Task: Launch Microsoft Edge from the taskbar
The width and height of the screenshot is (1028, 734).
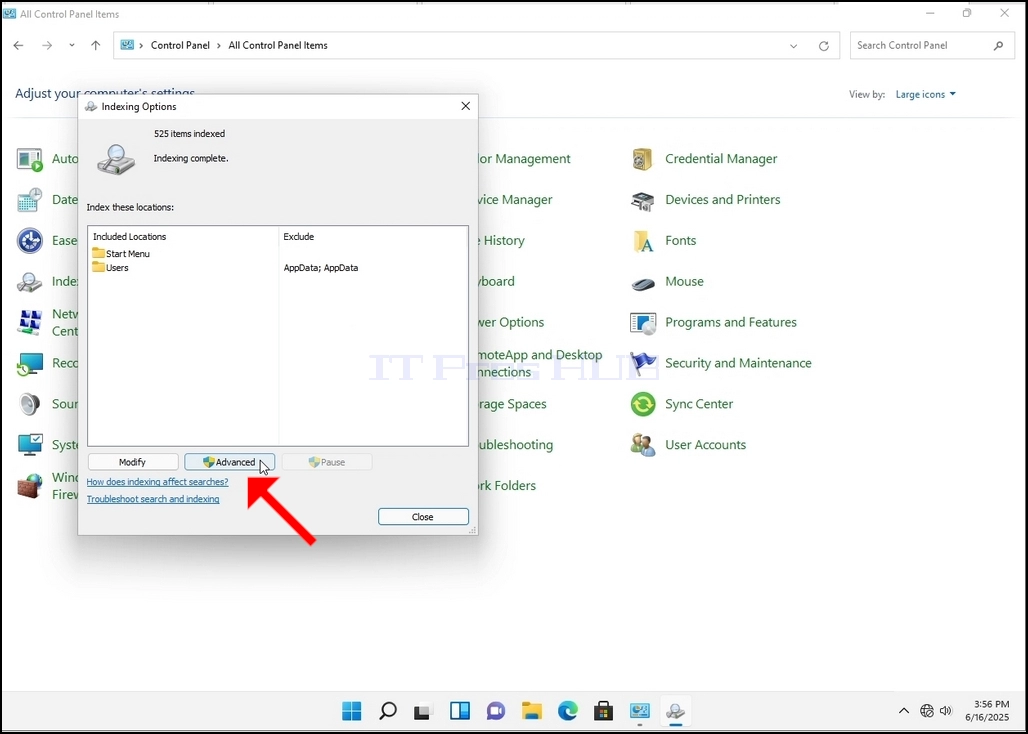Action: (568, 710)
